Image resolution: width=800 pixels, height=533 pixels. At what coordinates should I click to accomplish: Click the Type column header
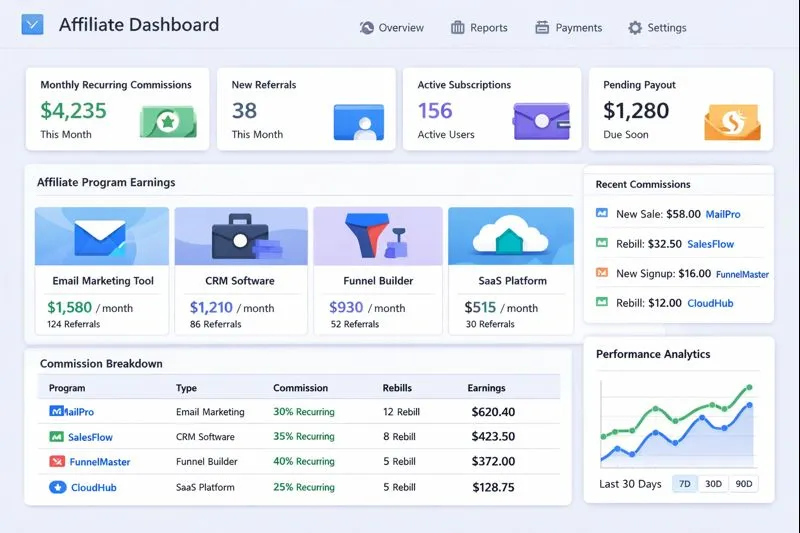point(186,388)
